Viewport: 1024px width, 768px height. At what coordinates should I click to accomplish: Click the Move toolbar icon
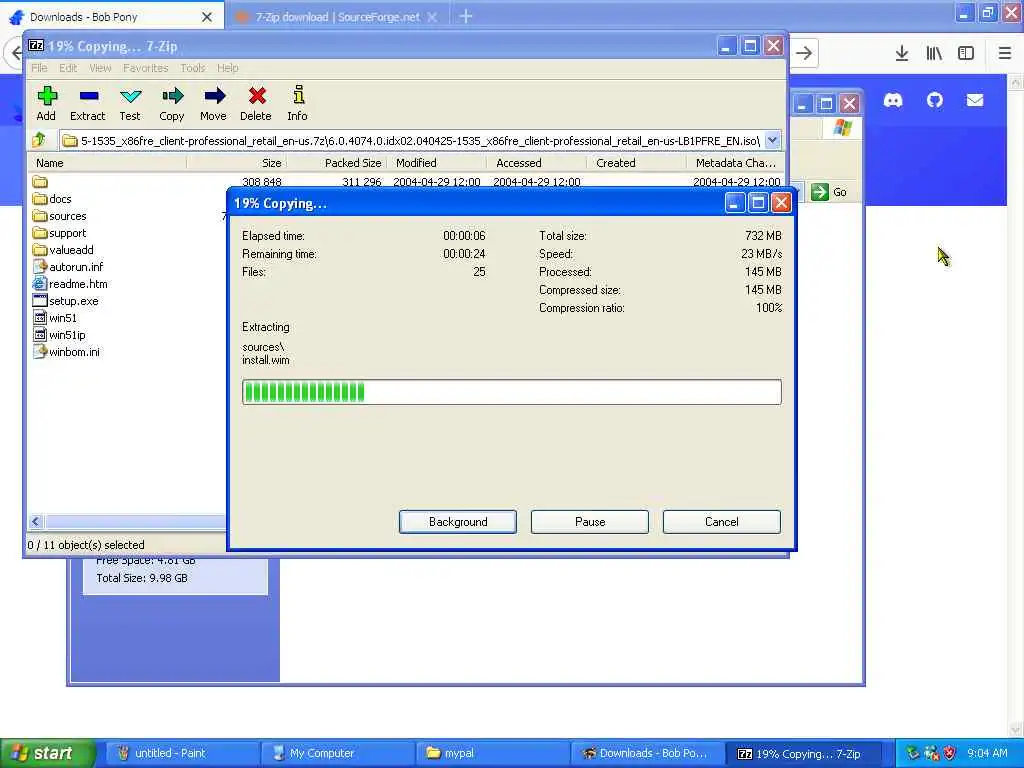click(x=214, y=103)
